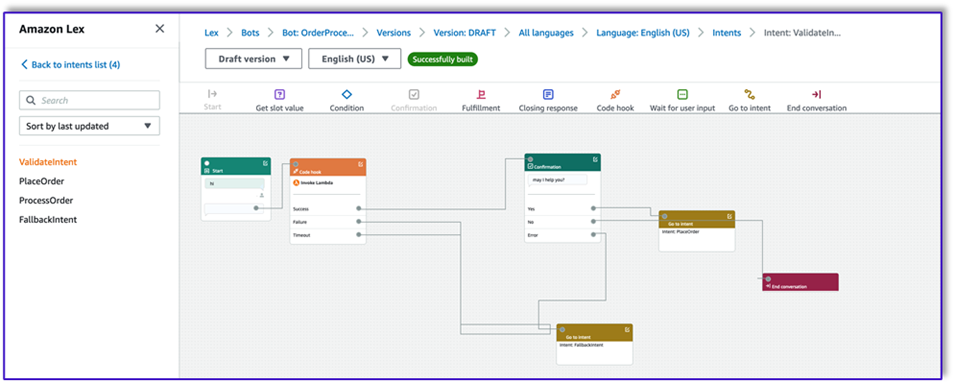
Task: Focus the intents Search field
Action: pos(89,100)
